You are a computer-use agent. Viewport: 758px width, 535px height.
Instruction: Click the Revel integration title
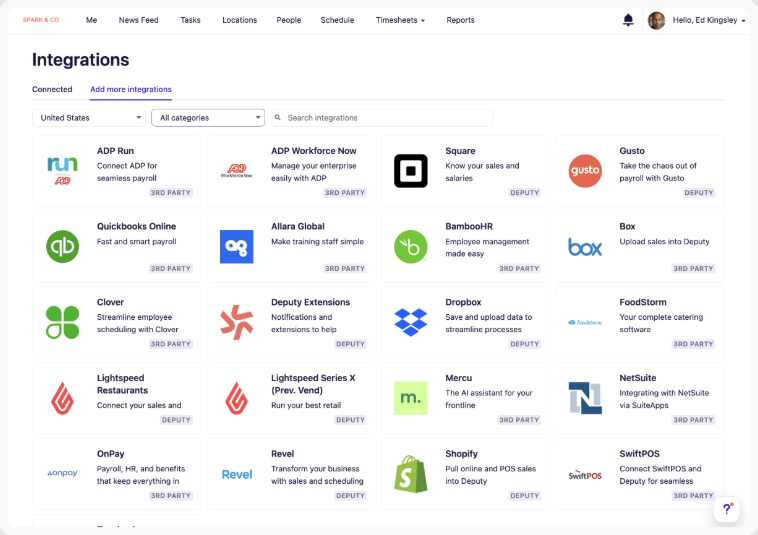282,454
